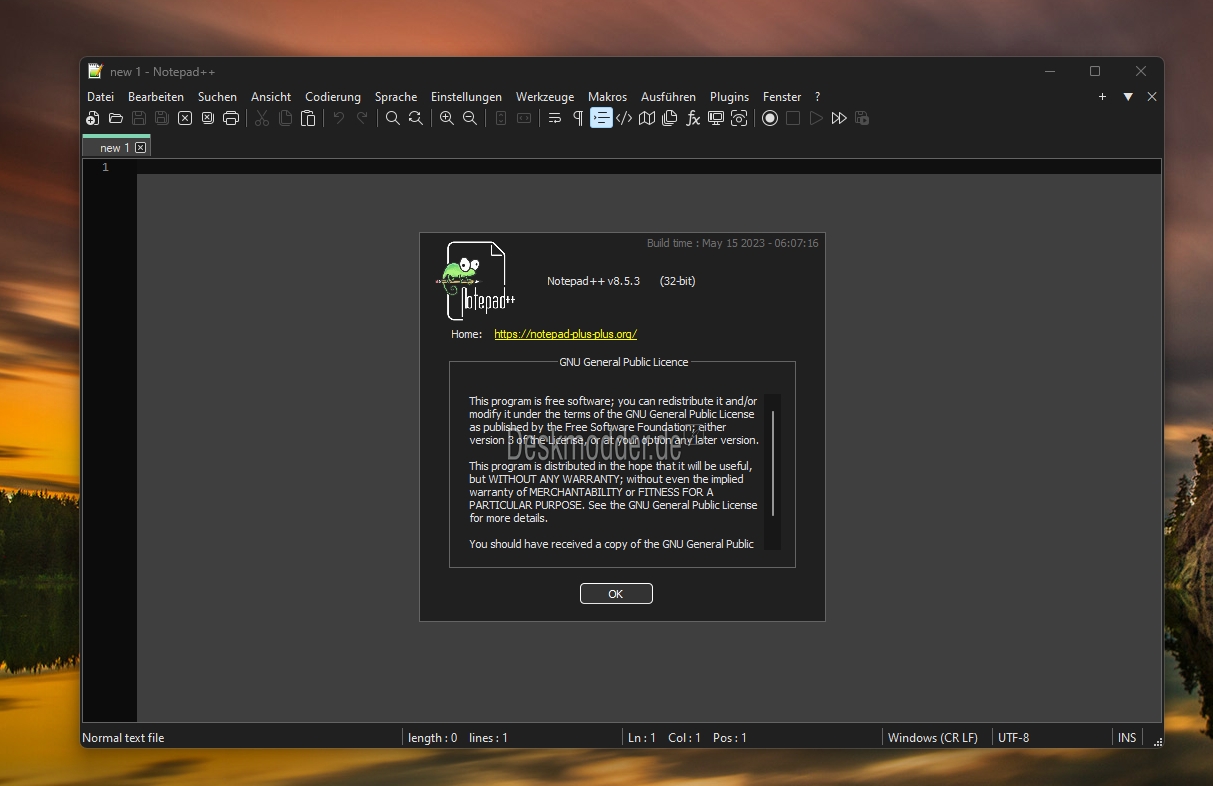Image resolution: width=1213 pixels, height=786 pixels.
Task: Show the Document Map panel icon
Action: [647, 118]
